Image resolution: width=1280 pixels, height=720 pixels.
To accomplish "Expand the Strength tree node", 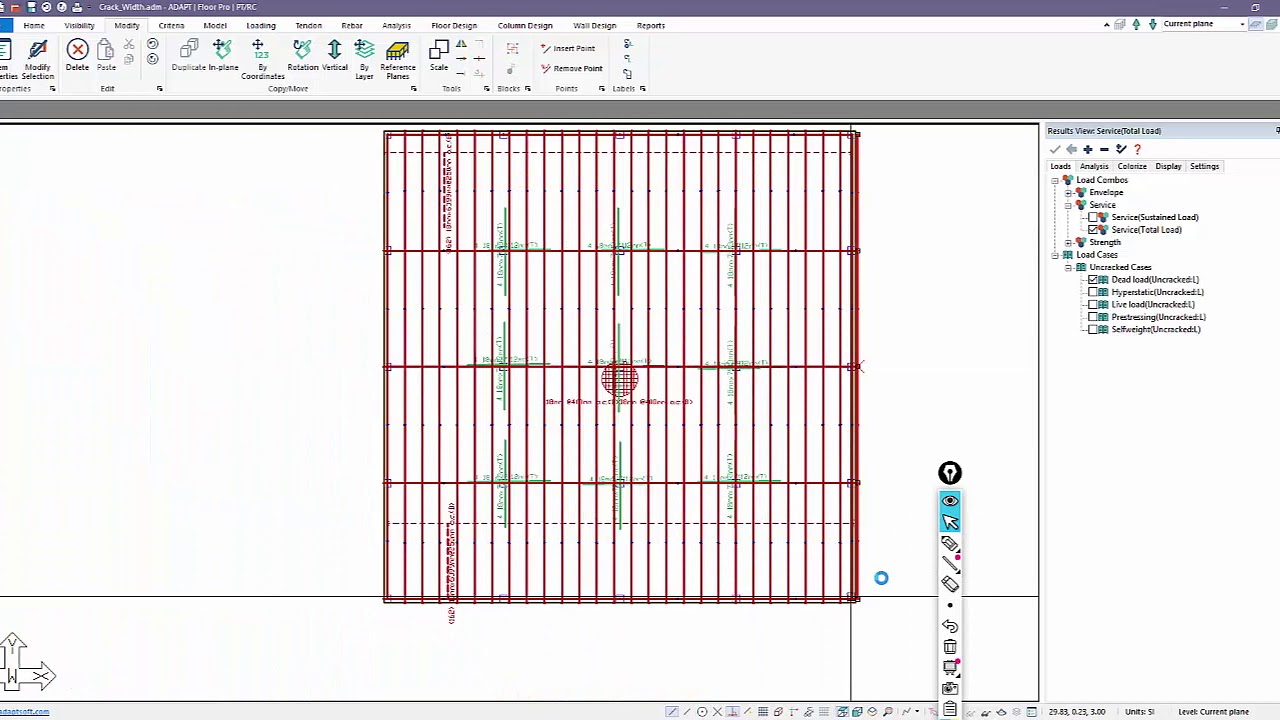I will click(1068, 242).
